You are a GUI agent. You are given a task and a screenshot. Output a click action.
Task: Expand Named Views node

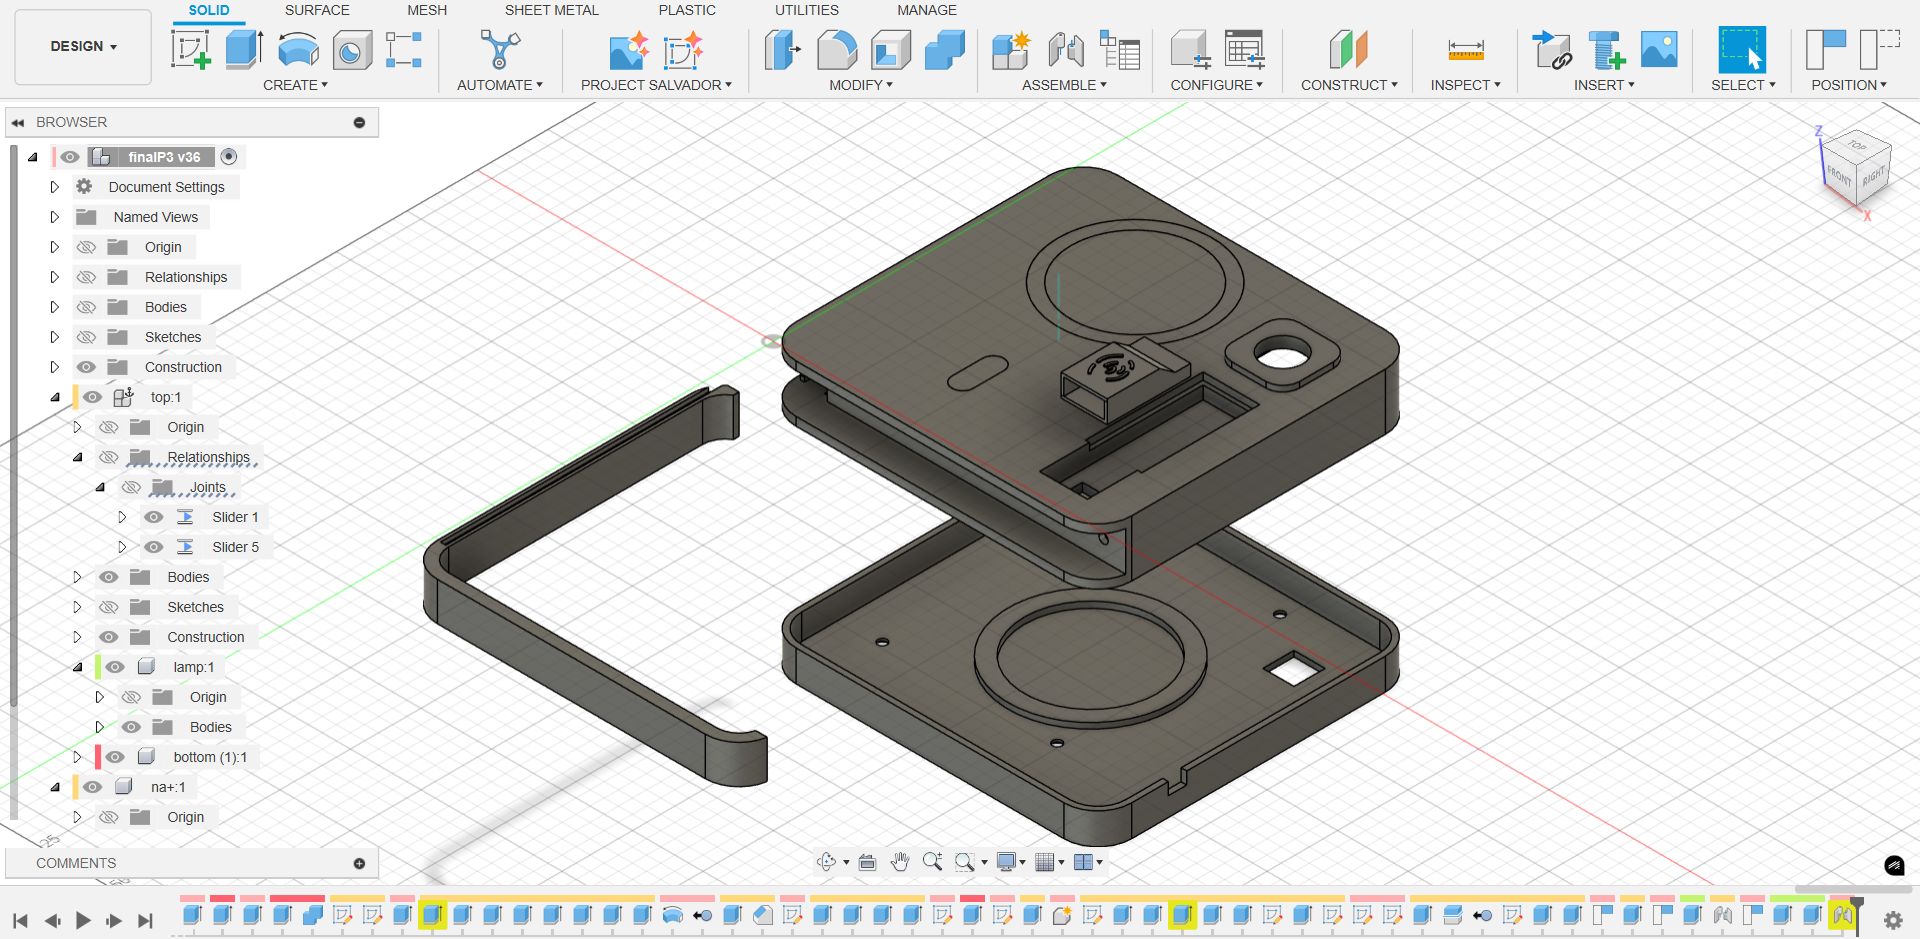pos(55,217)
